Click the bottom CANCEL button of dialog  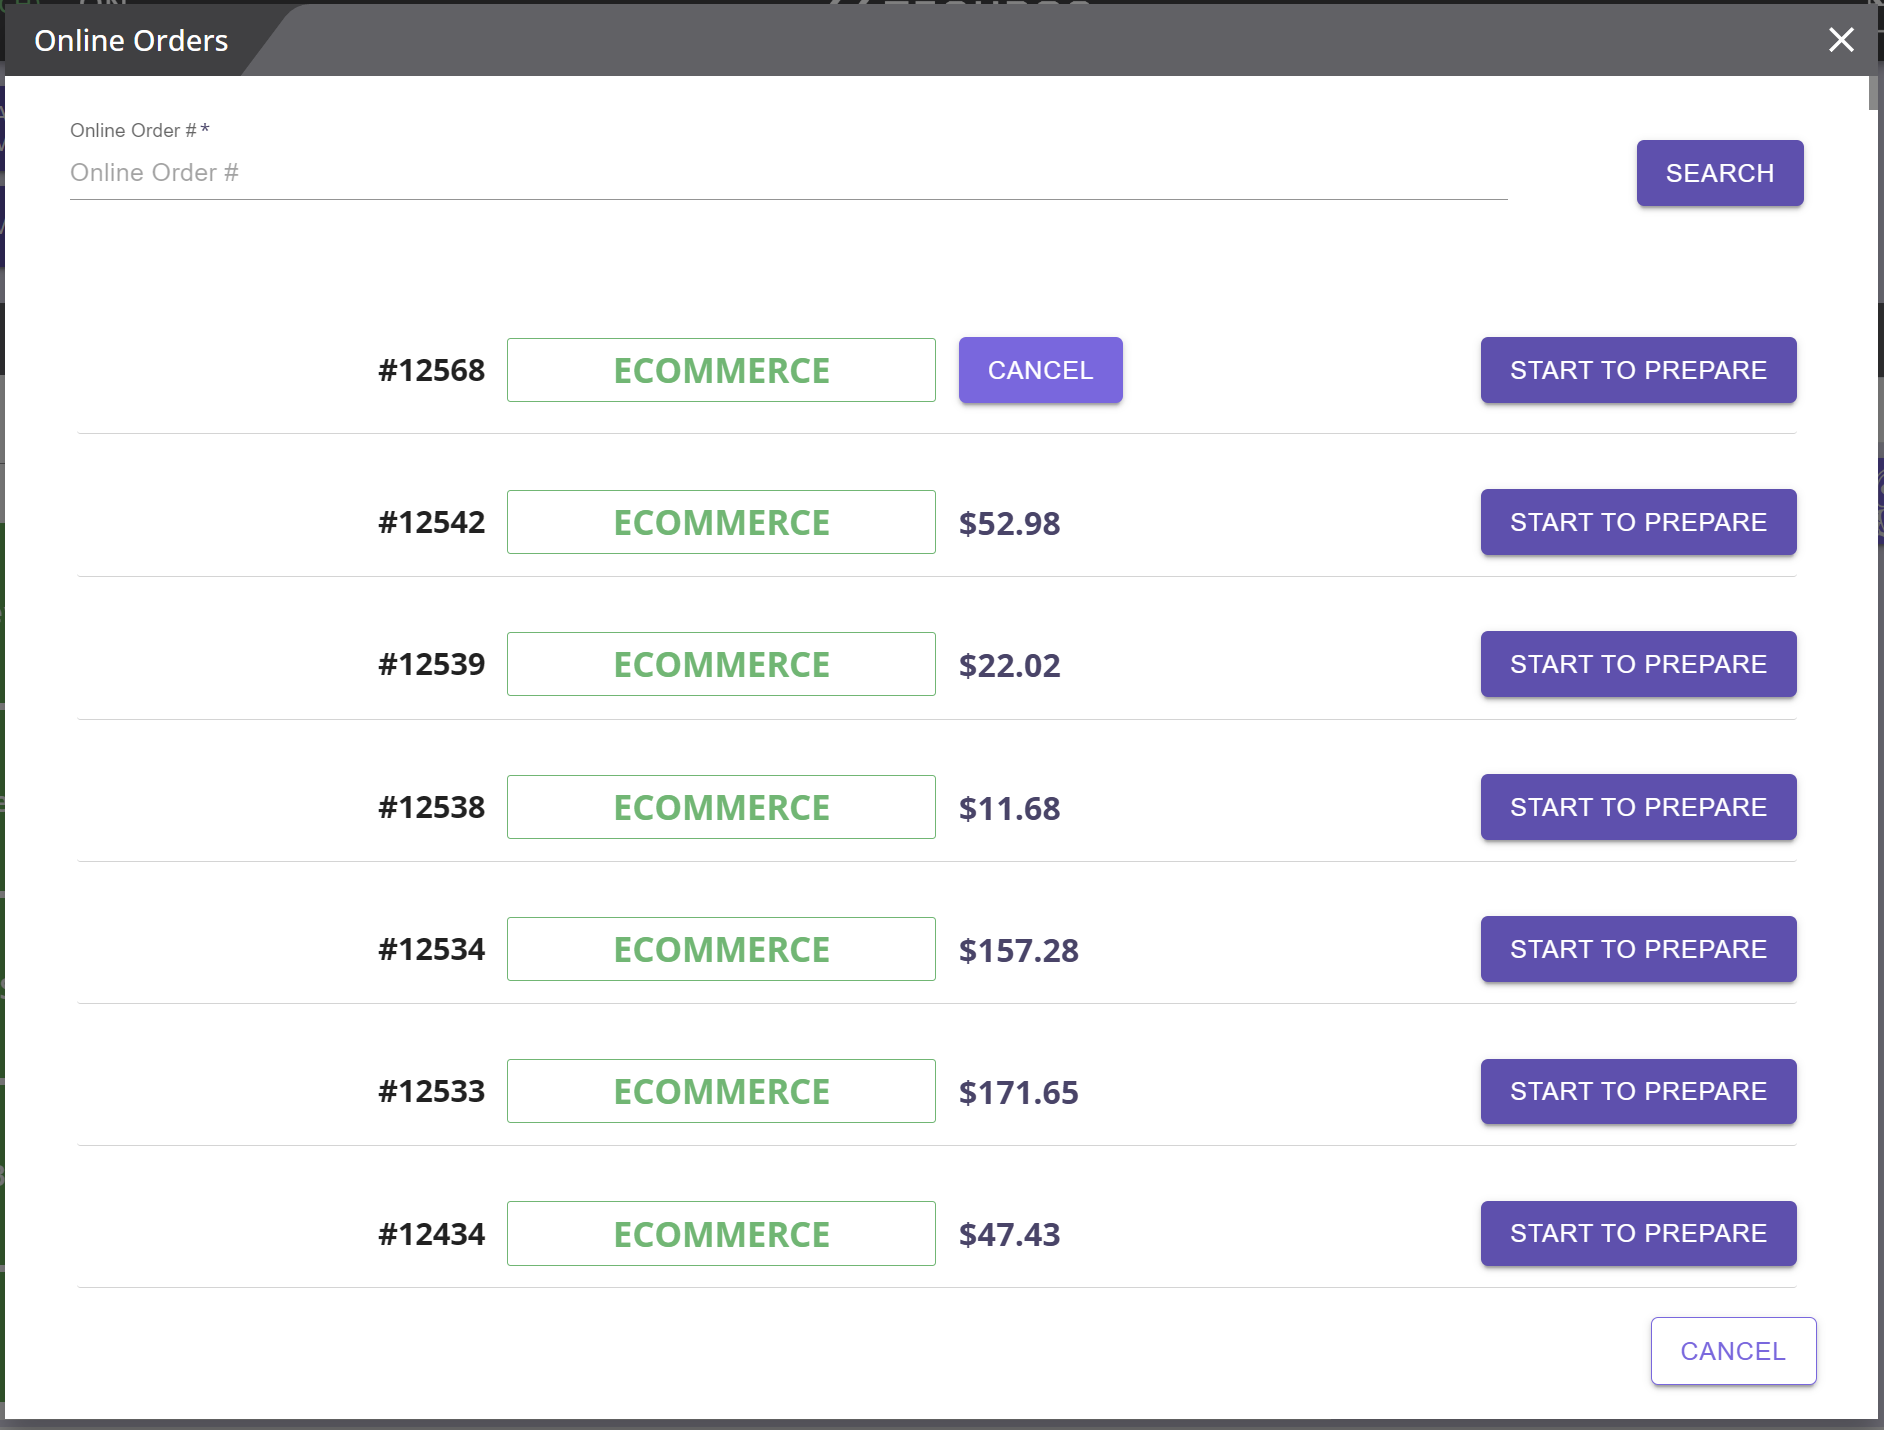coord(1732,1351)
